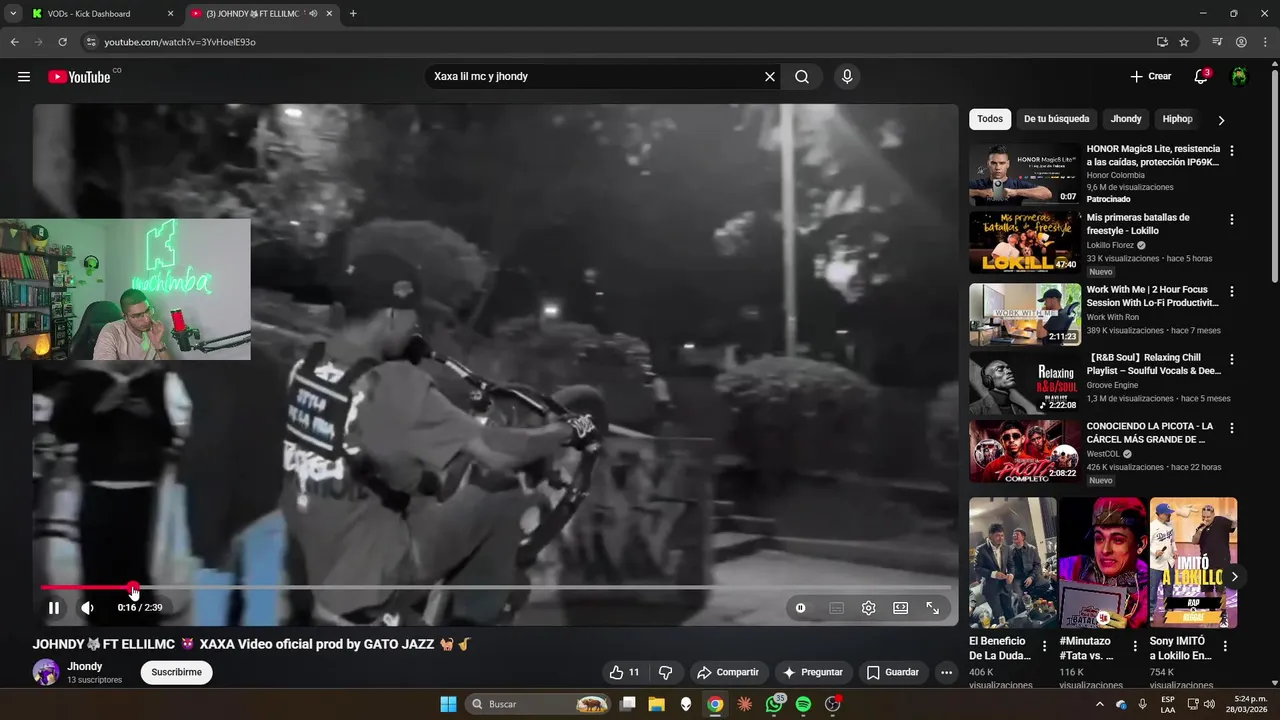This screenshot has height=720, width=1280.
Task: Open Mis primeras batallas de freestyle video
Action: click(x=1025, y=243)
